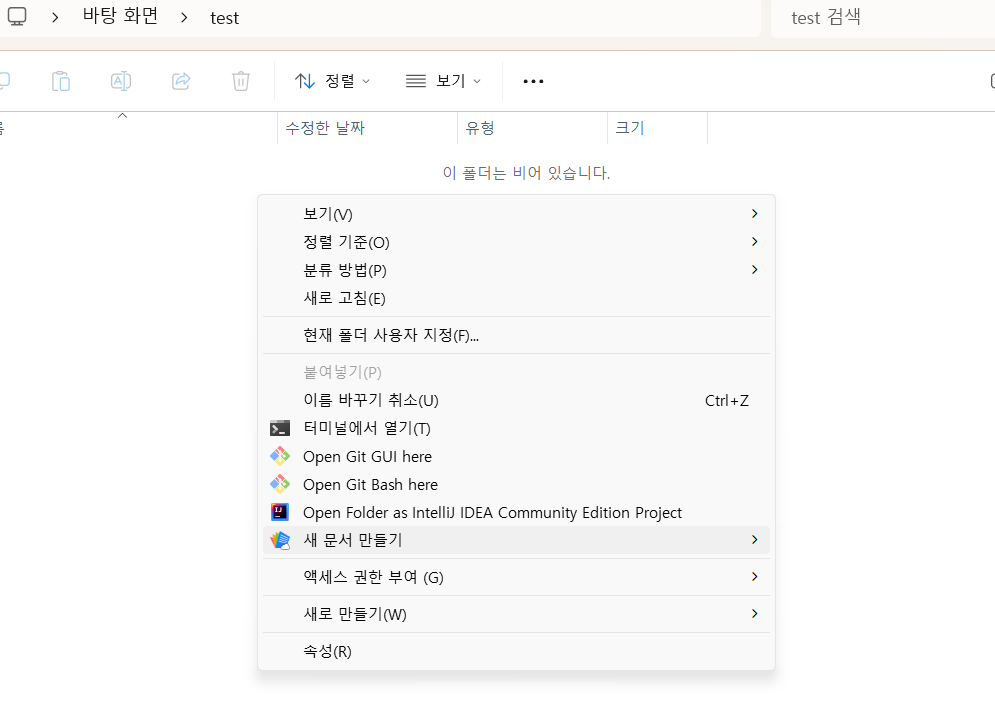Click the IntelliJ IDEA icon in menu
Screen dimensions: 995x707
tap(280, 512)
